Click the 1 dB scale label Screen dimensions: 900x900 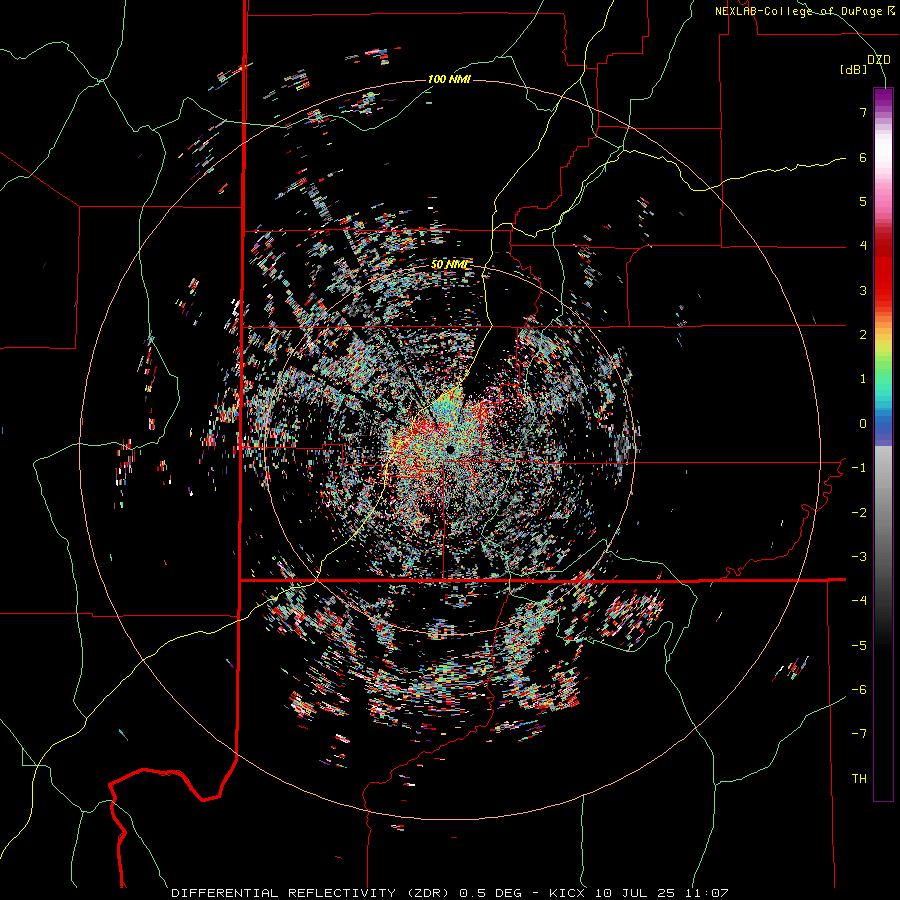863,379
